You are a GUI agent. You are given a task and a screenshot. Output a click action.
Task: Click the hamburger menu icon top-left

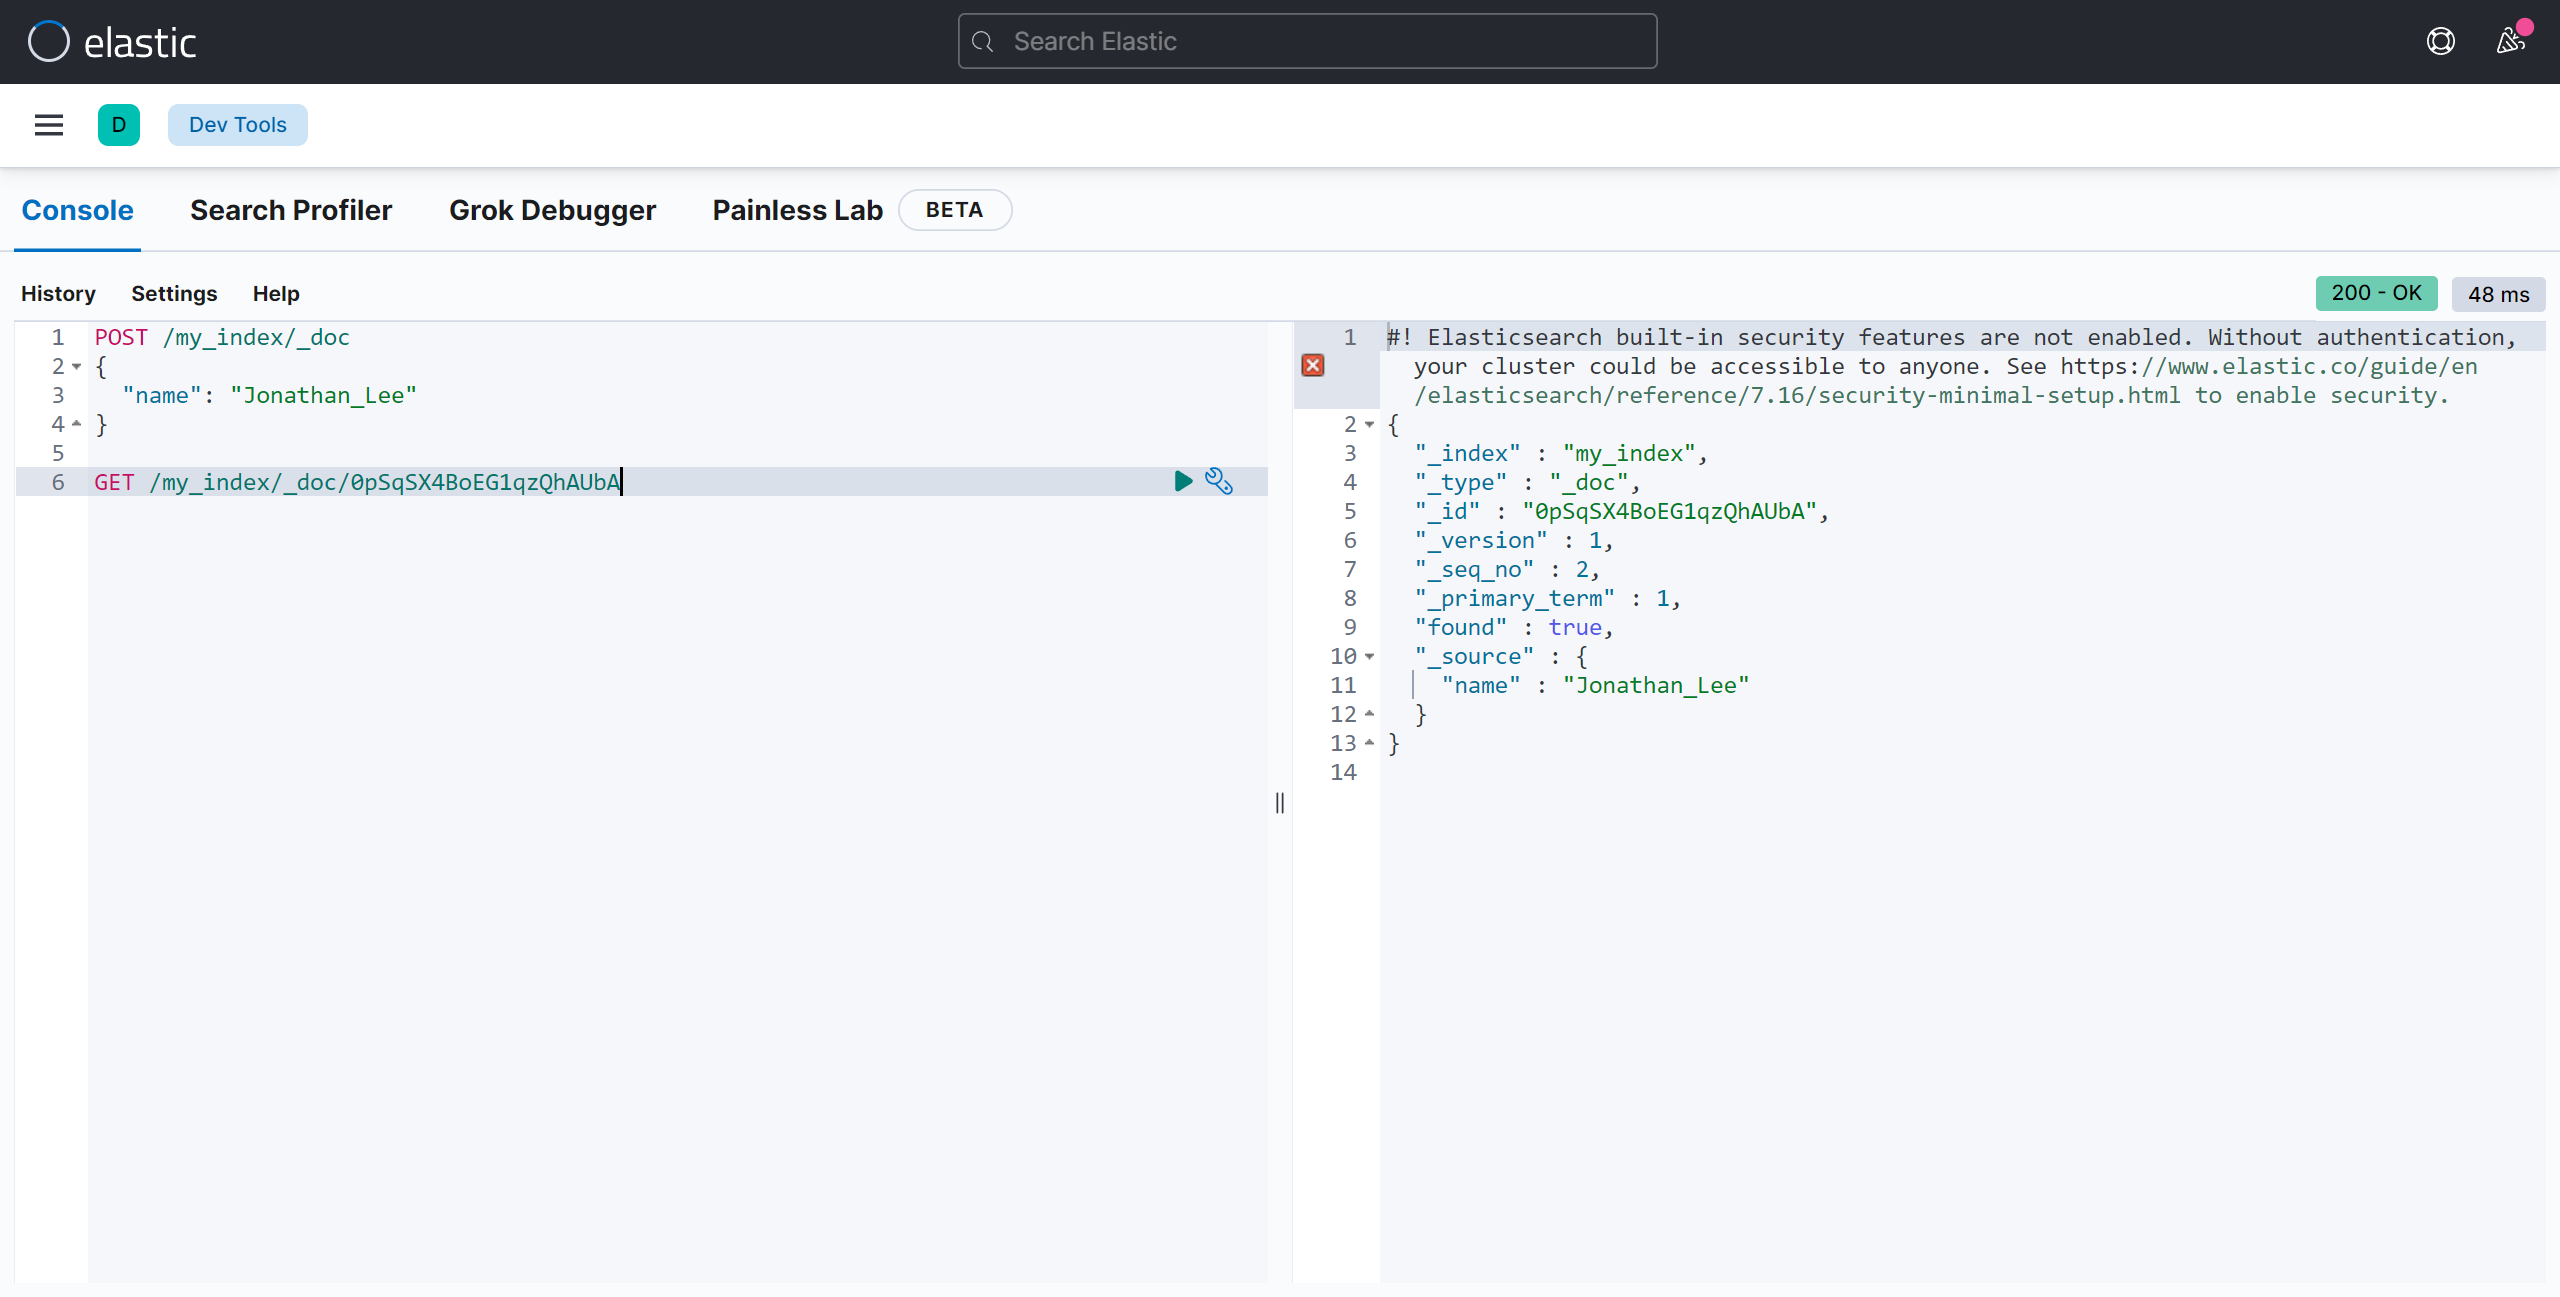[x=50, y=124]
